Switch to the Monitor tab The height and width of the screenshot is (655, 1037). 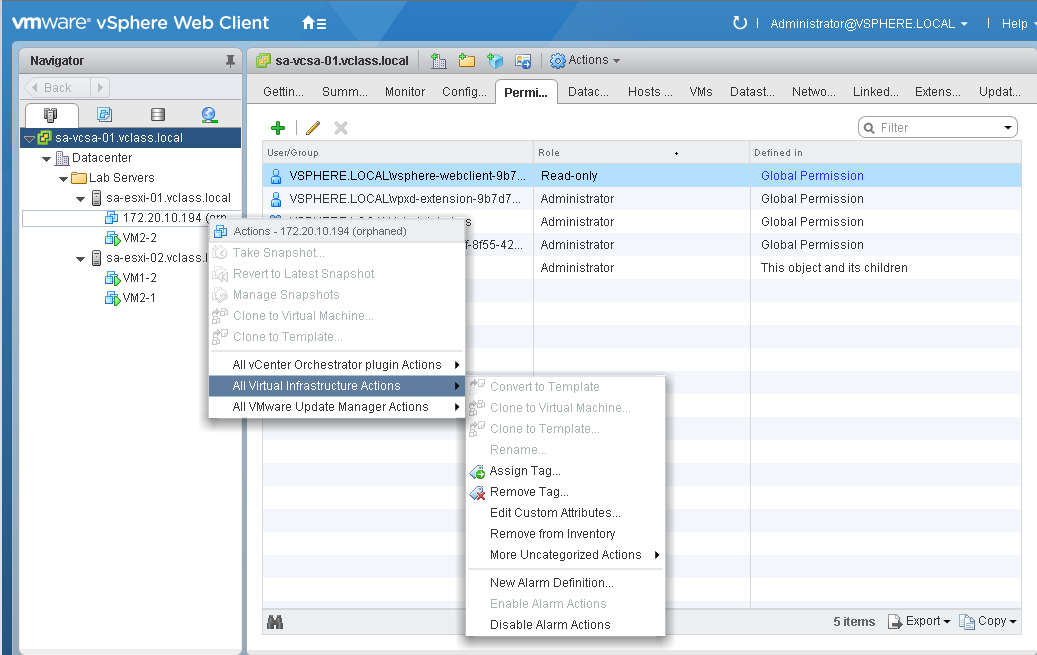click(404, 91)
